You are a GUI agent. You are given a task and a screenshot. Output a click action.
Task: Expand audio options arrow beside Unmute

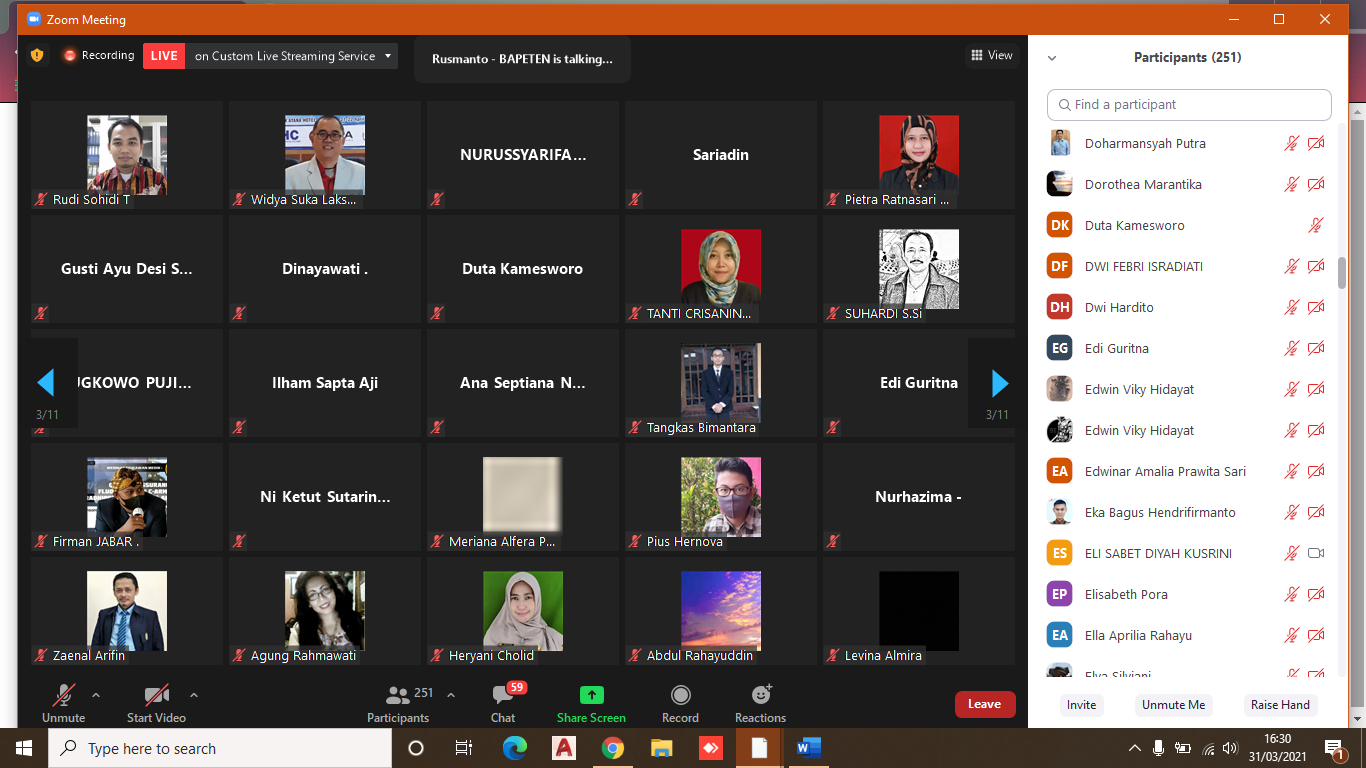pyautogui.click(x=96, y=695)
